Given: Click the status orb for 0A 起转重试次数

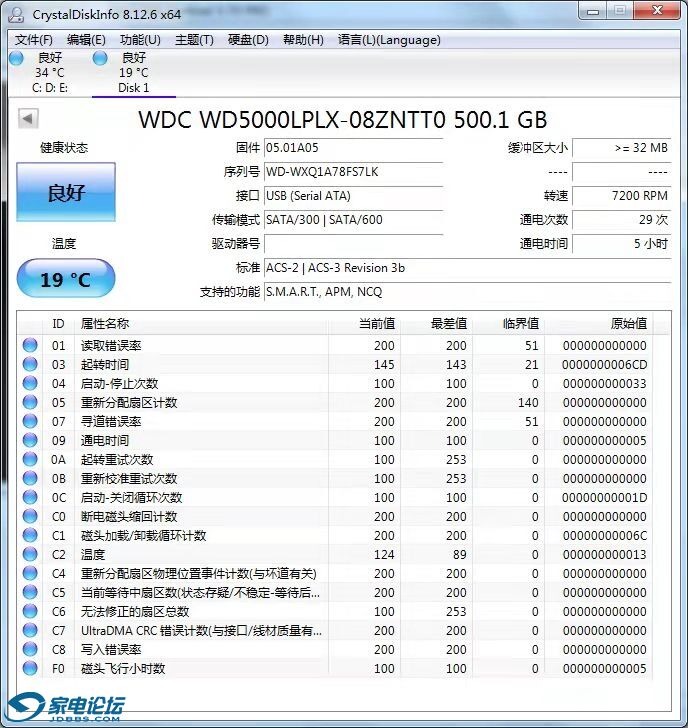Looking at the screenshot, I should click(30, 459).
